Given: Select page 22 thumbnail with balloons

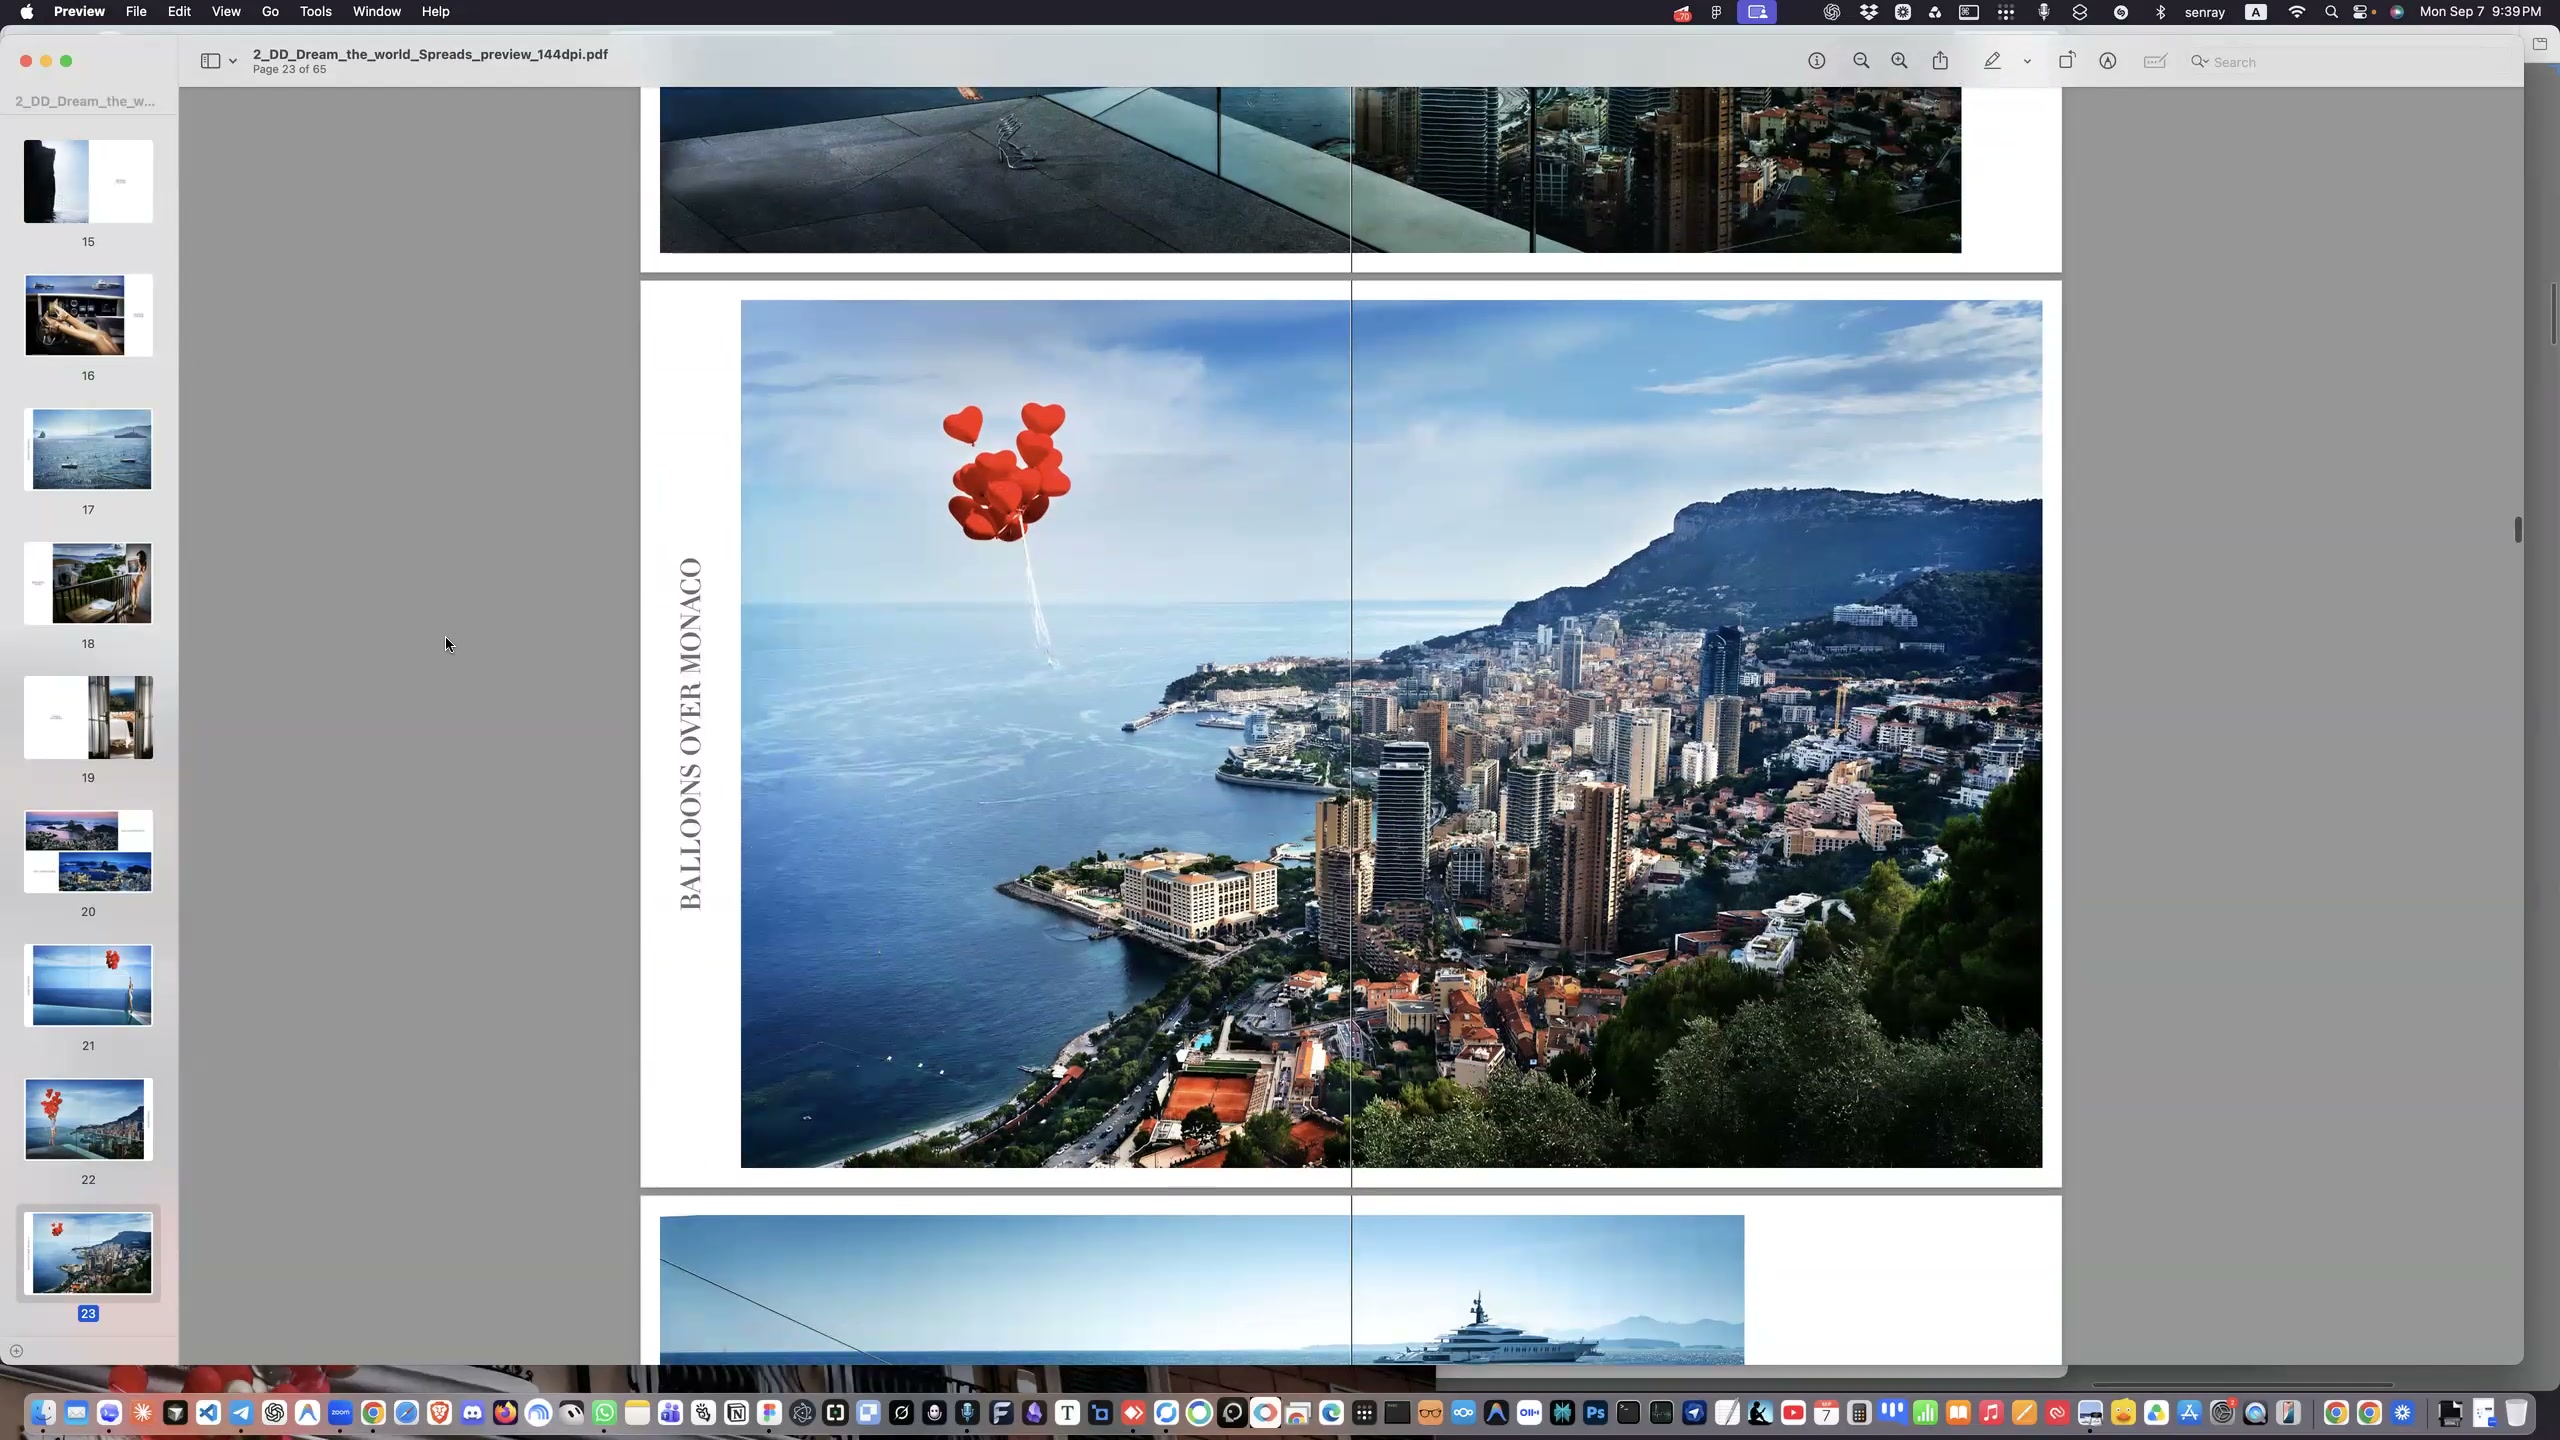Looking at the screenshot, I should [x=89, y=1119].
